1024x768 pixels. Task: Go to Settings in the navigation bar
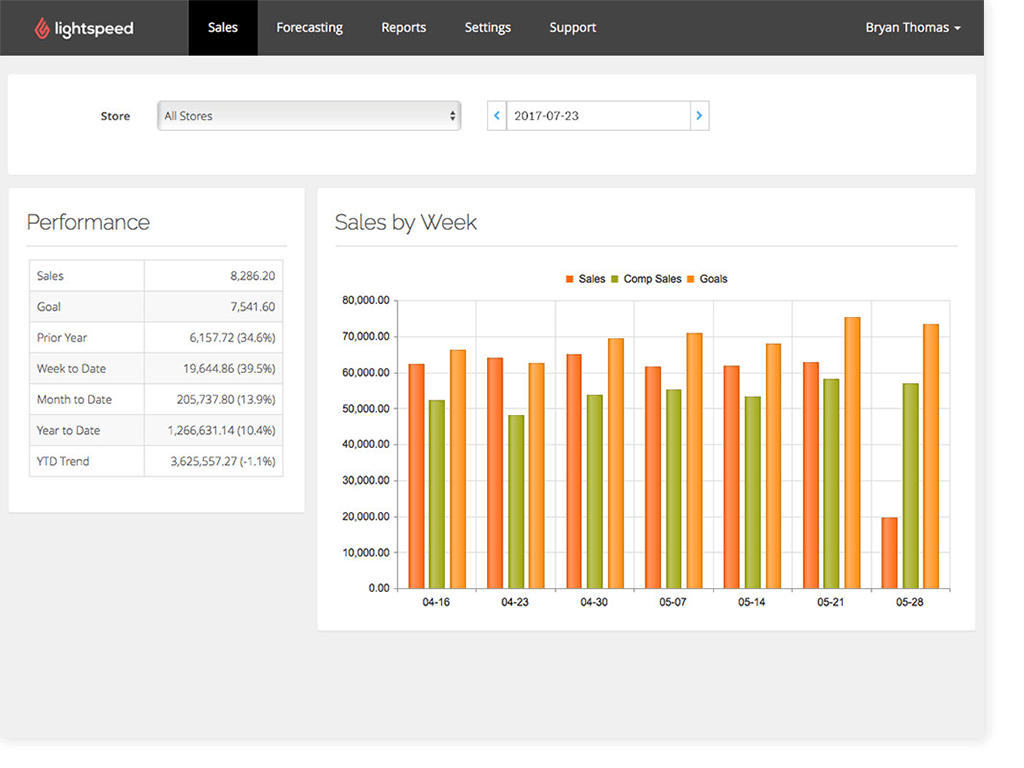coord(488,27)
